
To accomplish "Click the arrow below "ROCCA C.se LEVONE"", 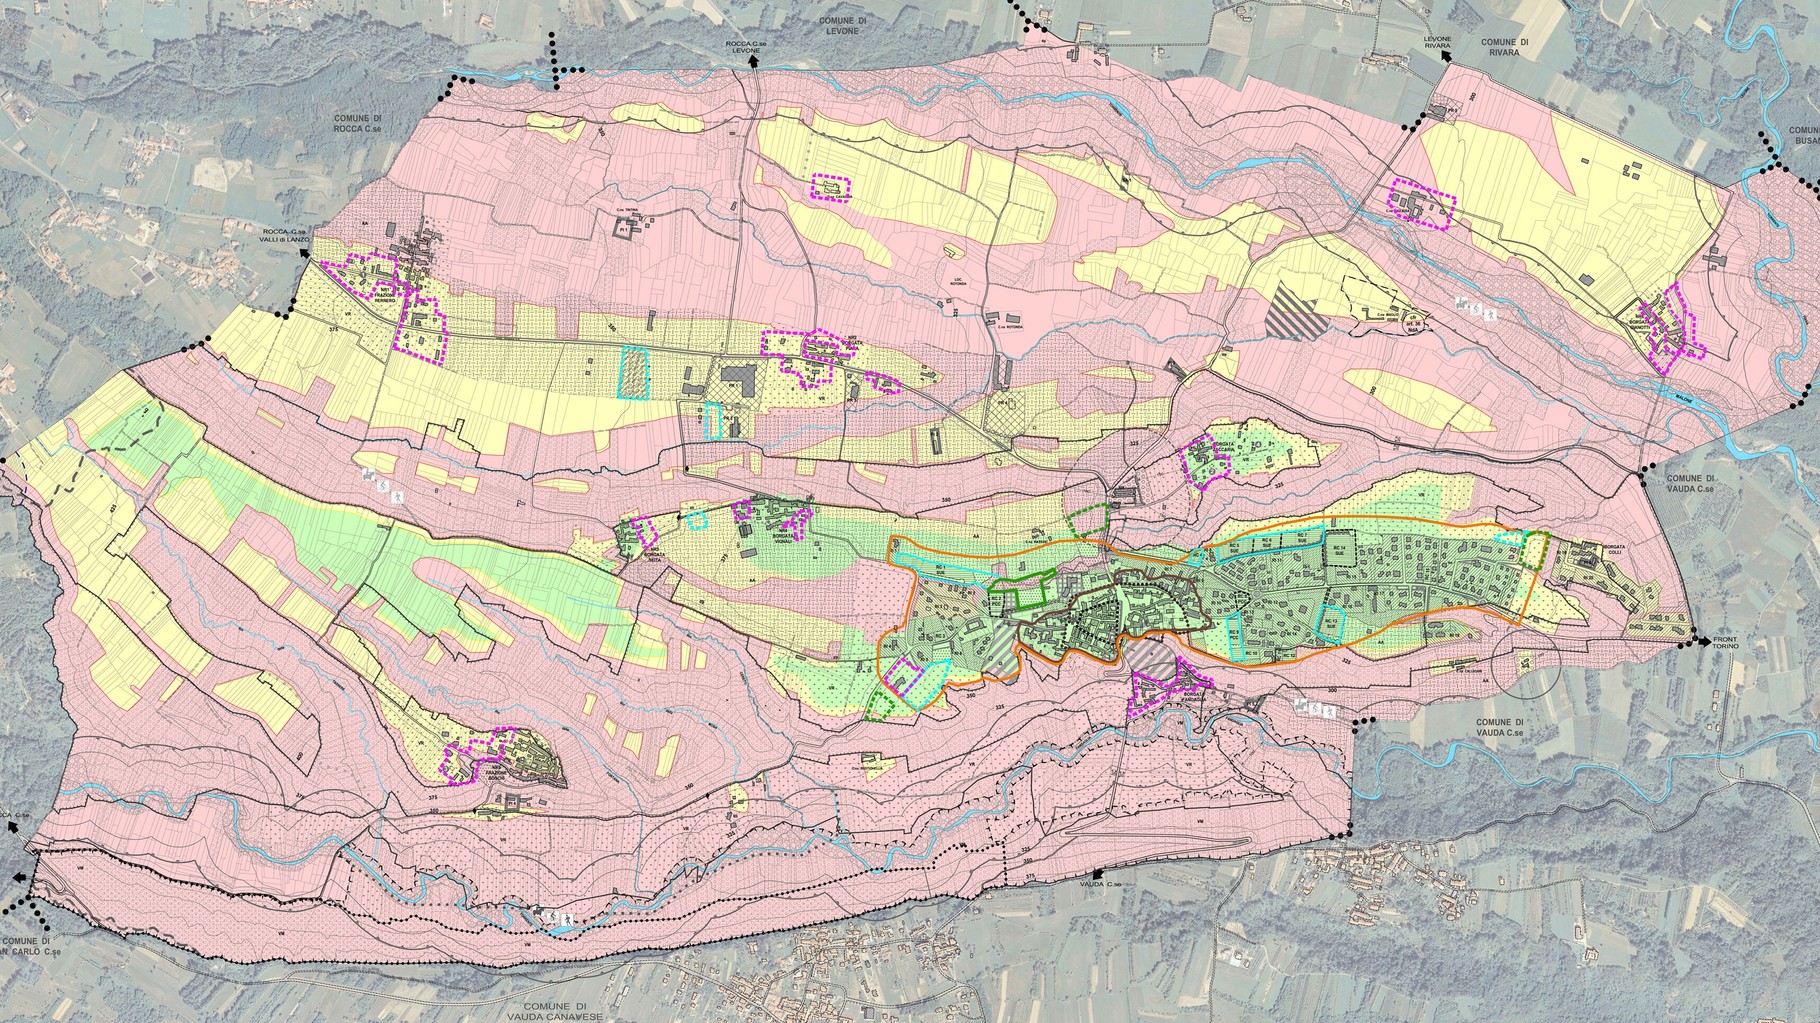I will pyautogui.click(x=755, y=62).
